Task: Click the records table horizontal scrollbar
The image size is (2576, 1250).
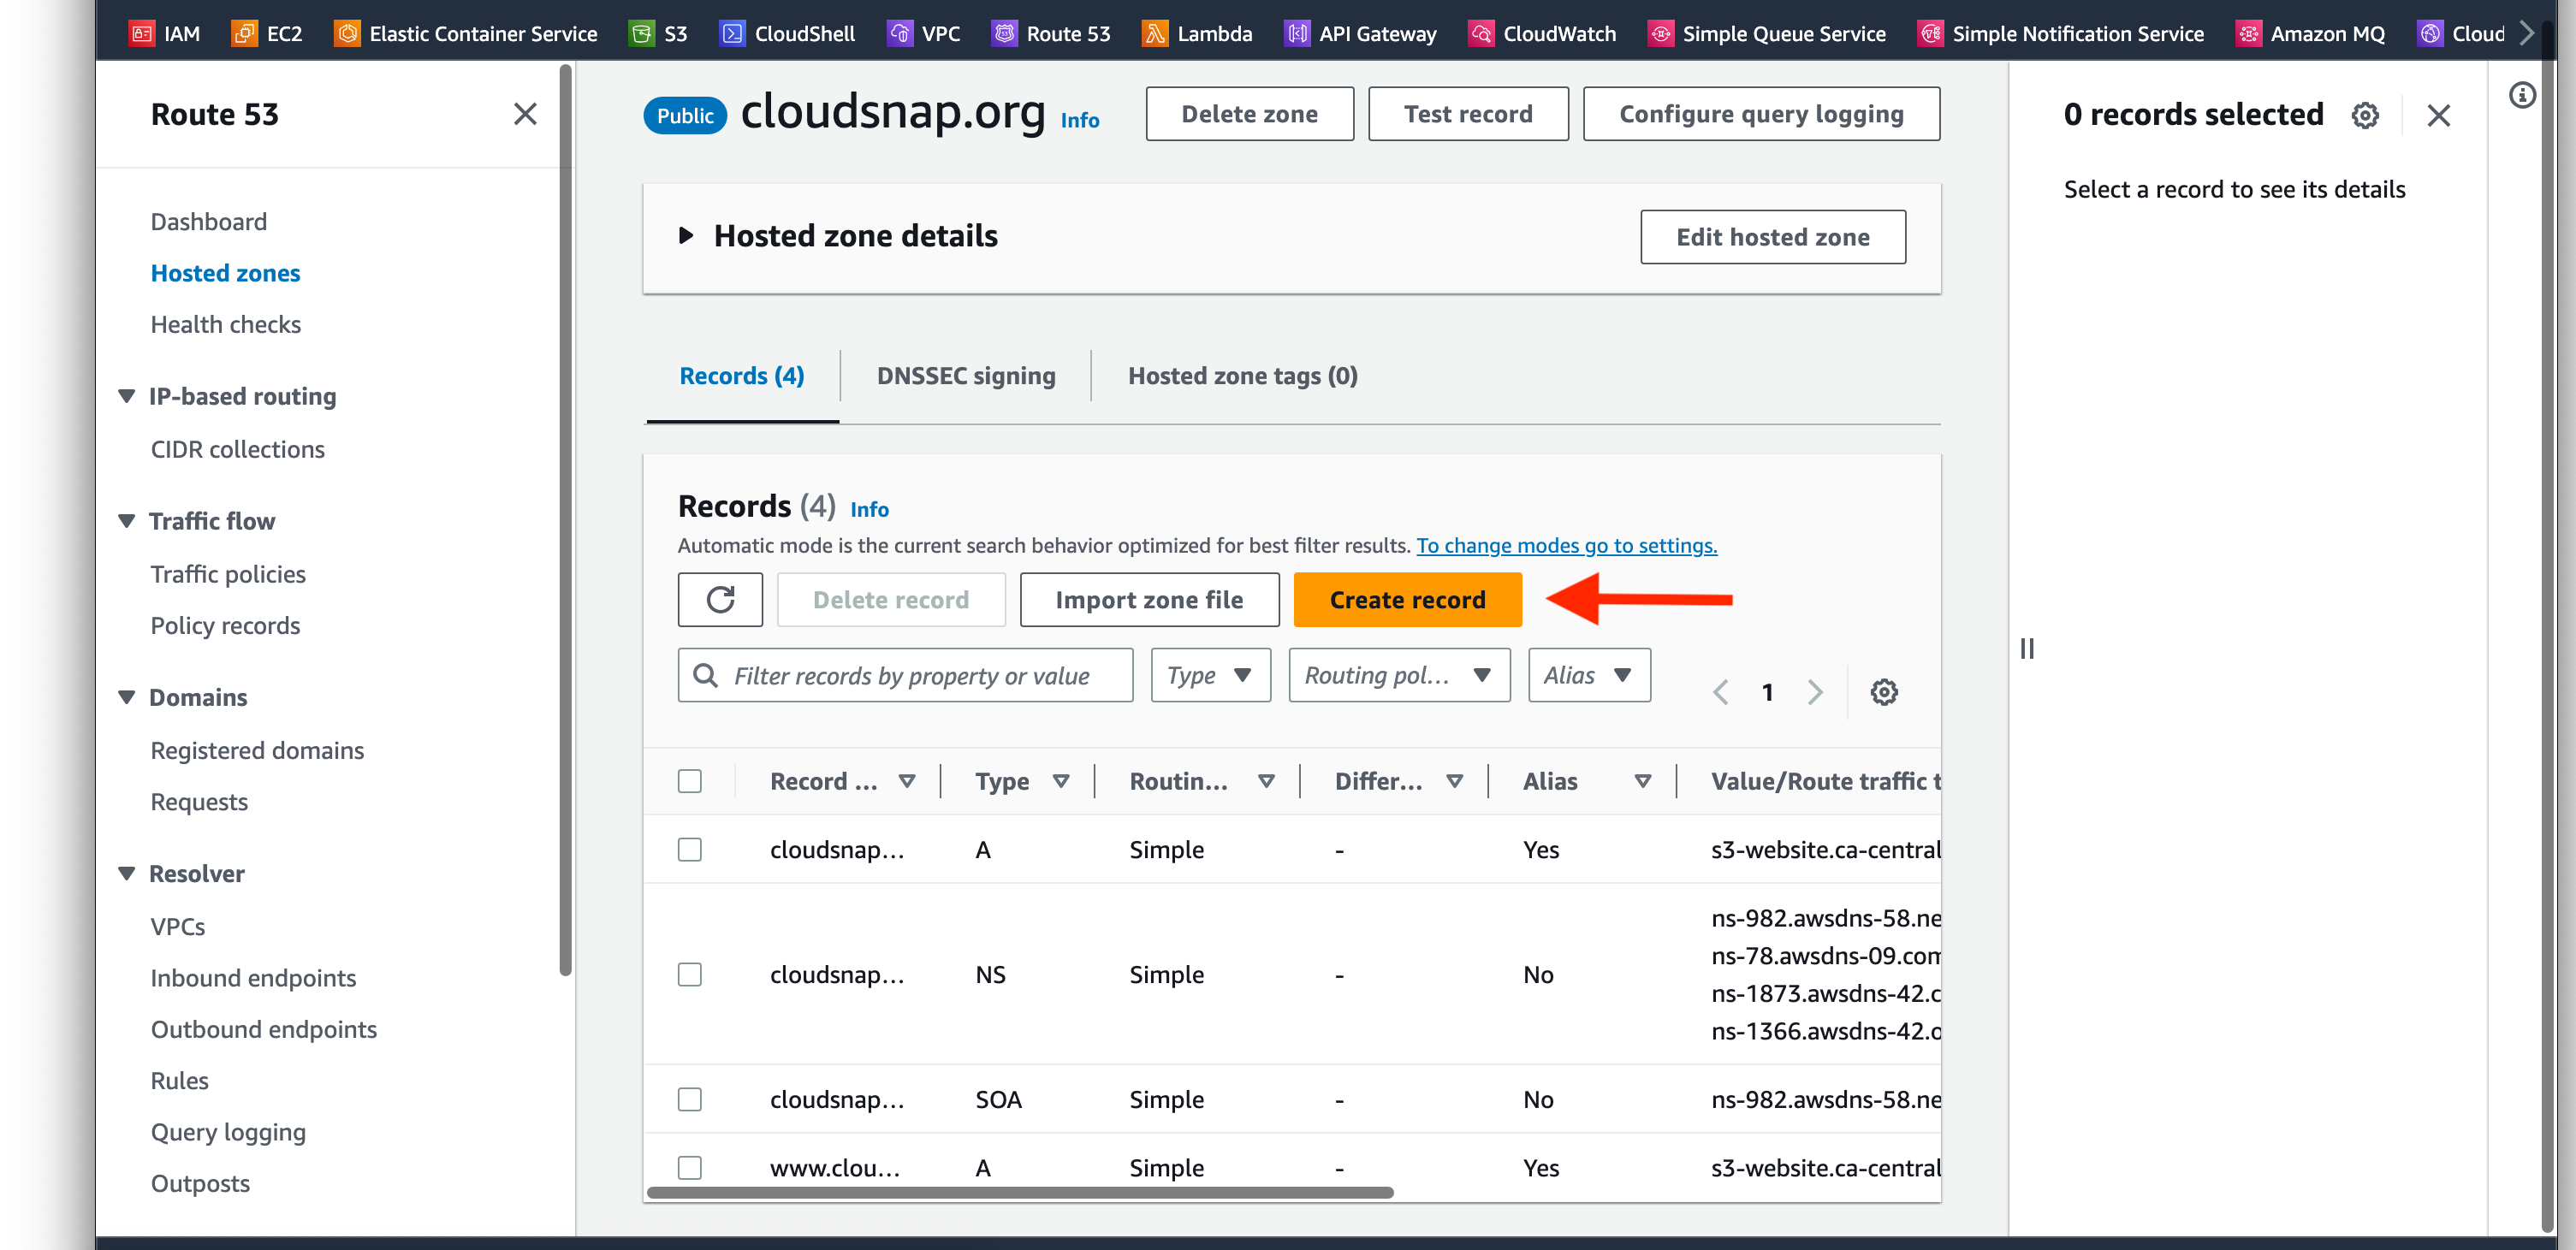Action: [1020, 1192]
